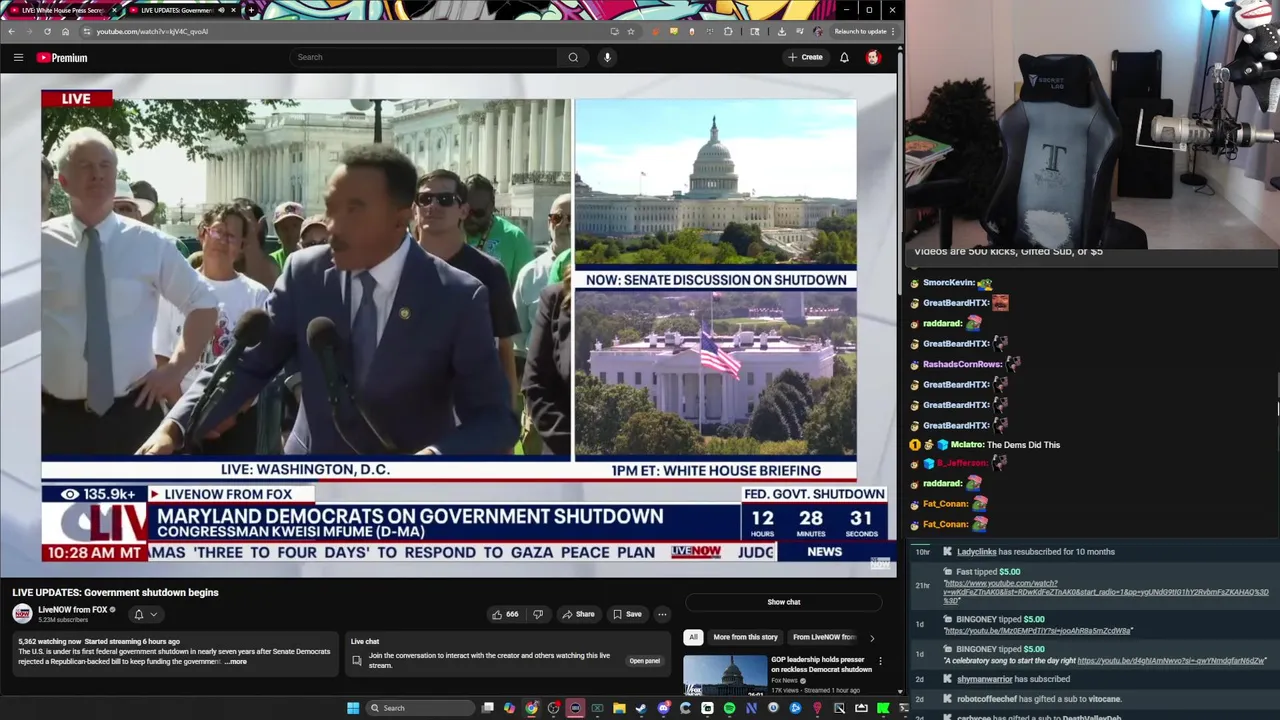Viewport: 1280px width, 720px height.
Task: Select the All filter chip
Action: click(693, 637)
